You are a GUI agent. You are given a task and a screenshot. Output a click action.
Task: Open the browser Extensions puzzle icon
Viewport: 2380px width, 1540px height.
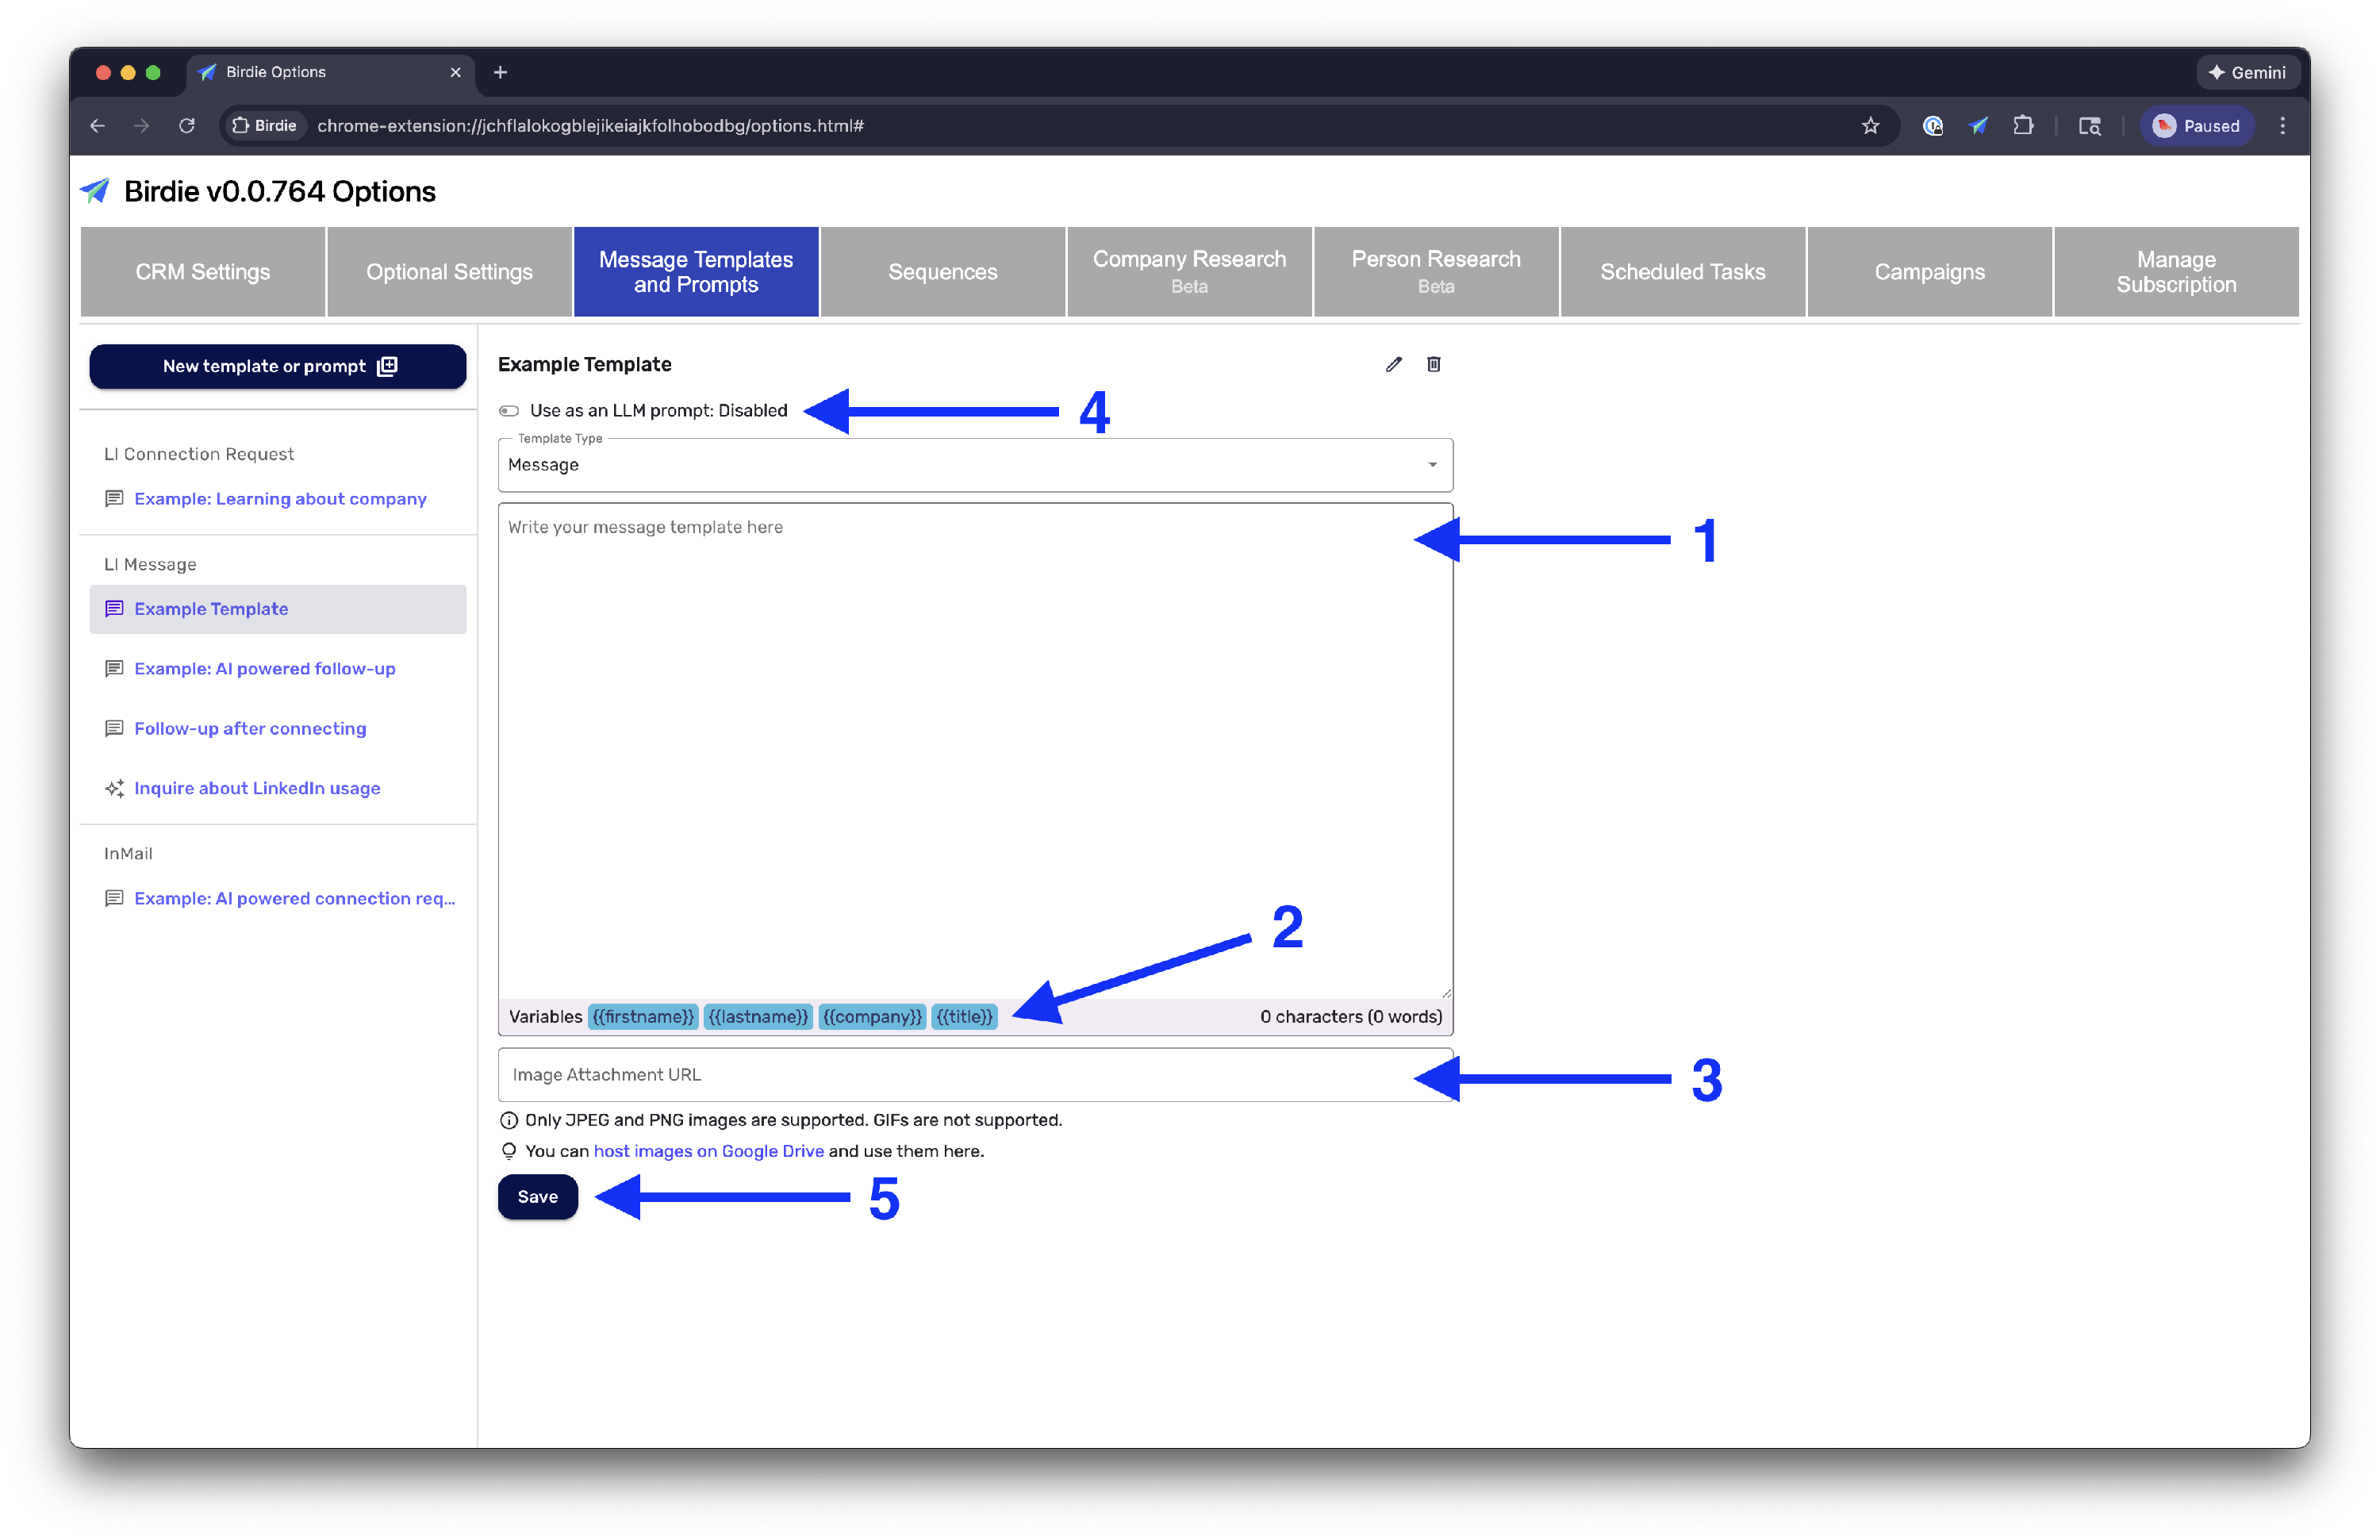click(x=2023, y=126)
